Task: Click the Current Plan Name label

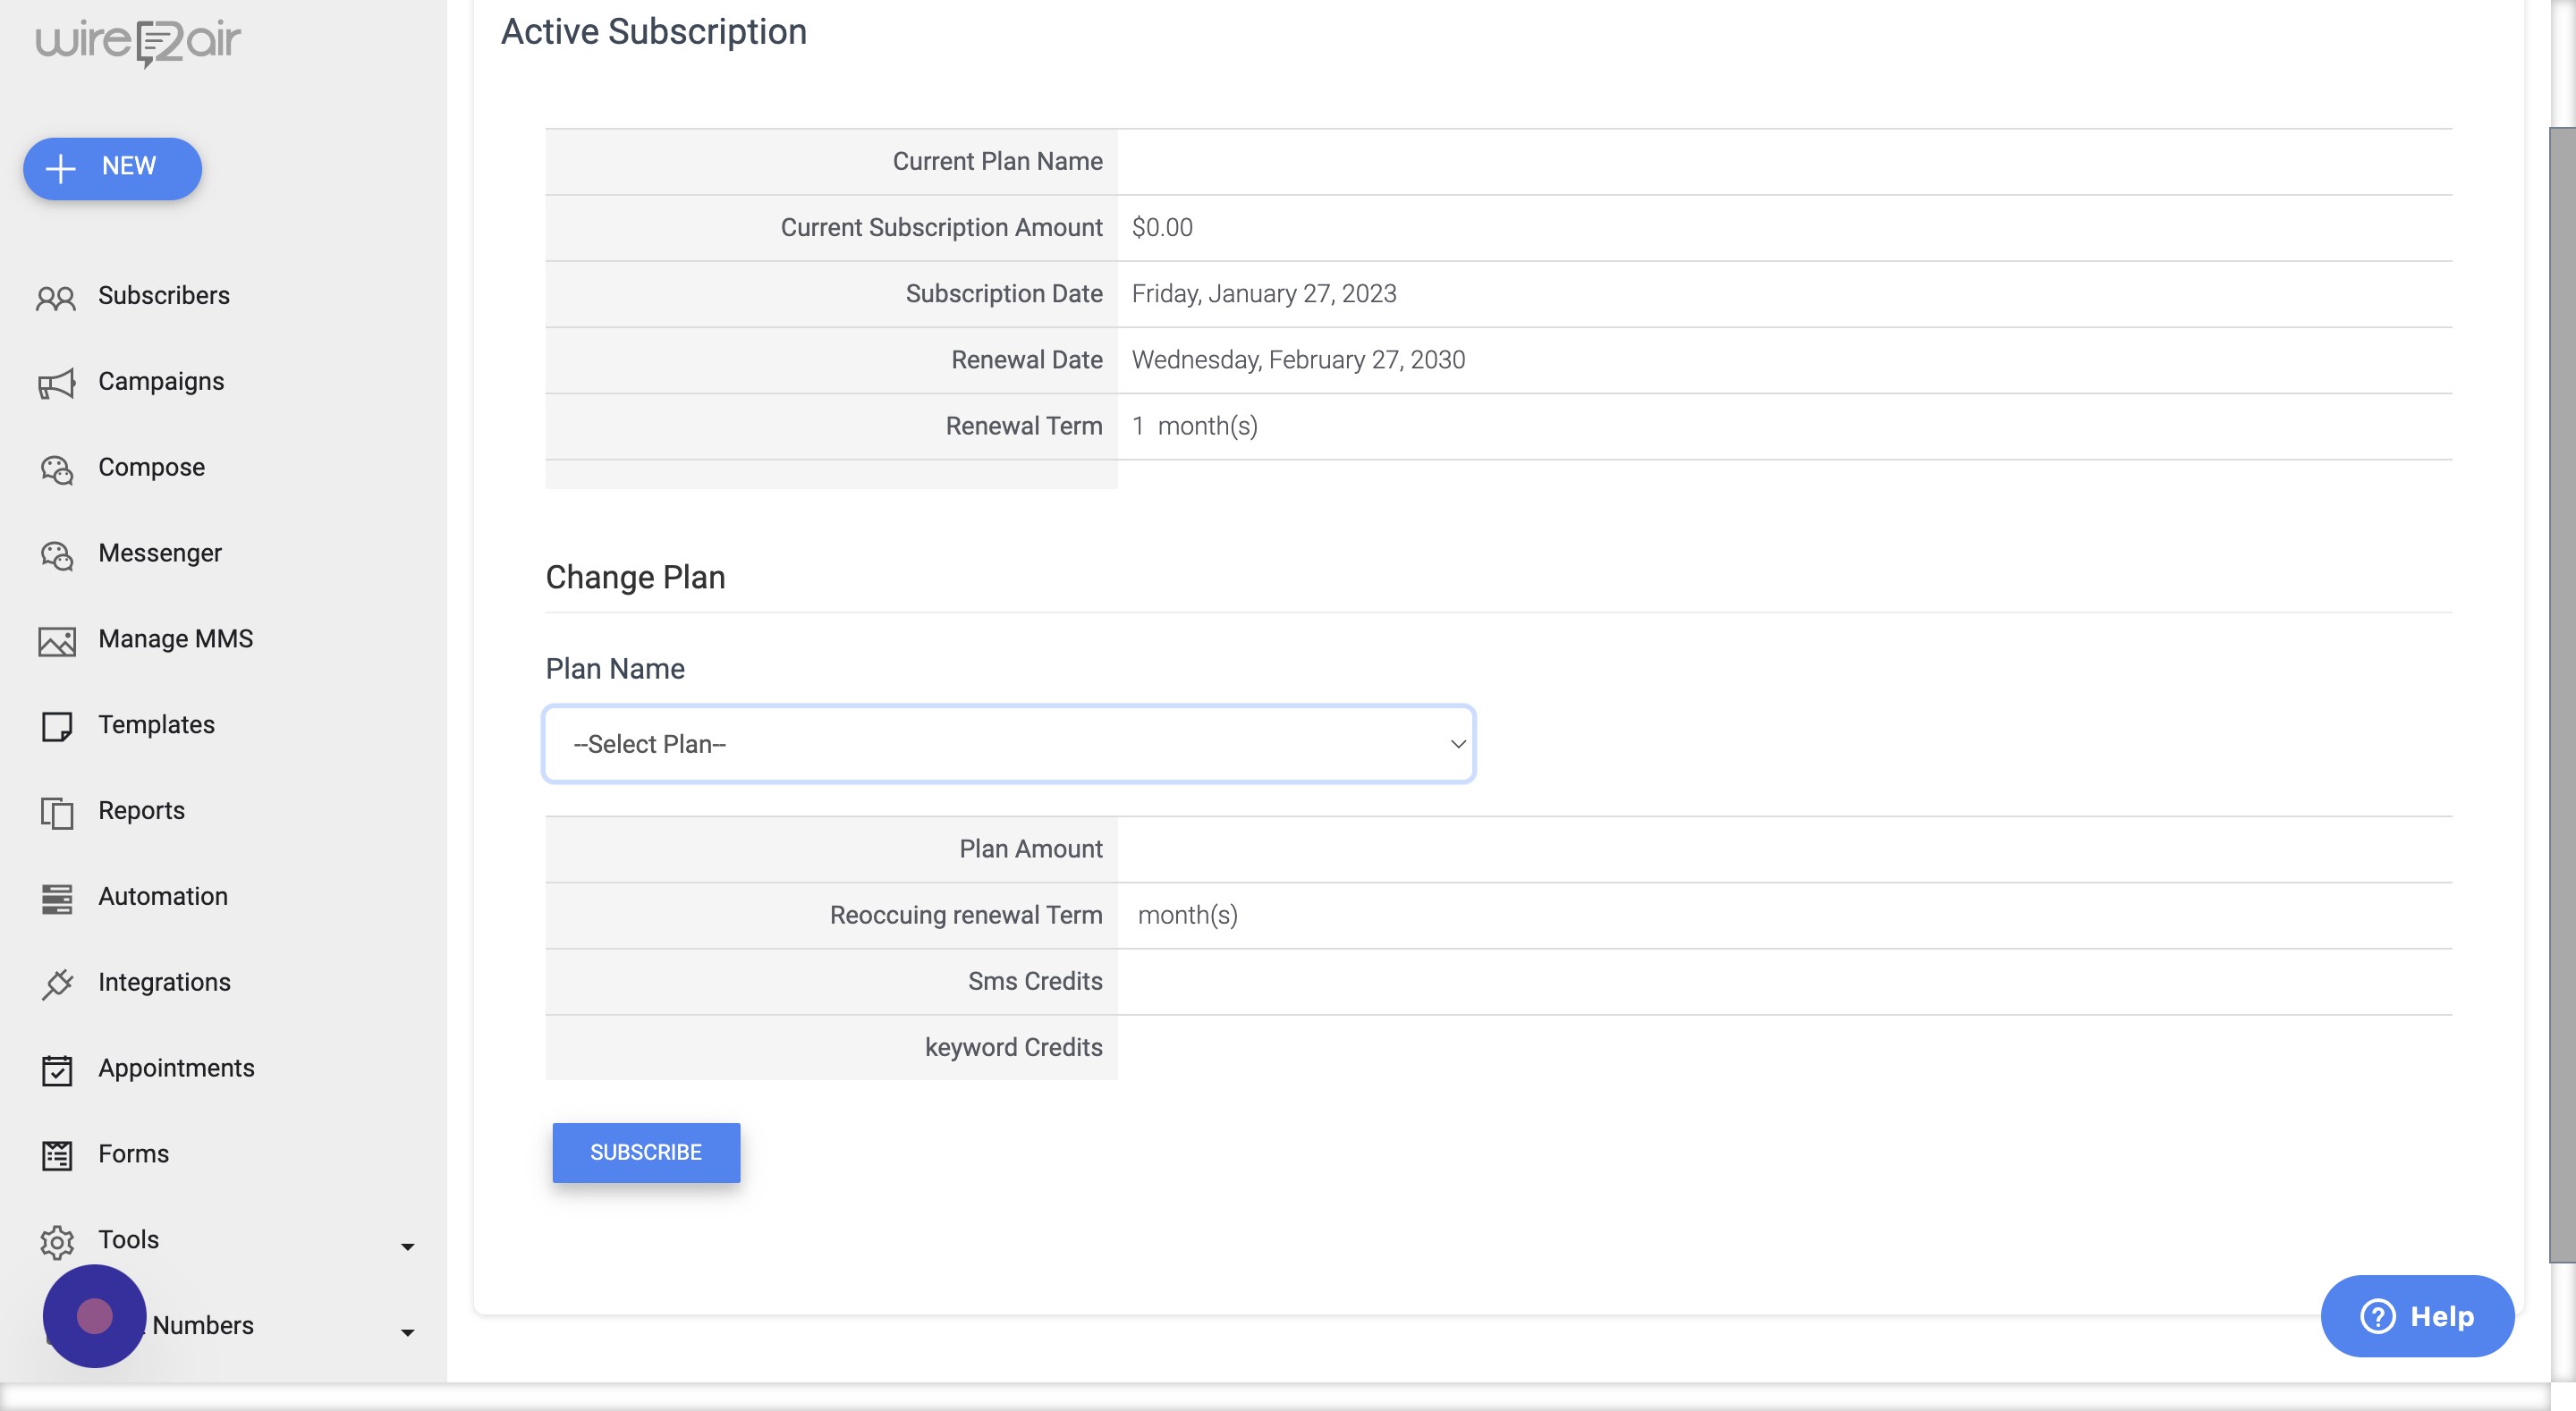Action: coord(997,162)
